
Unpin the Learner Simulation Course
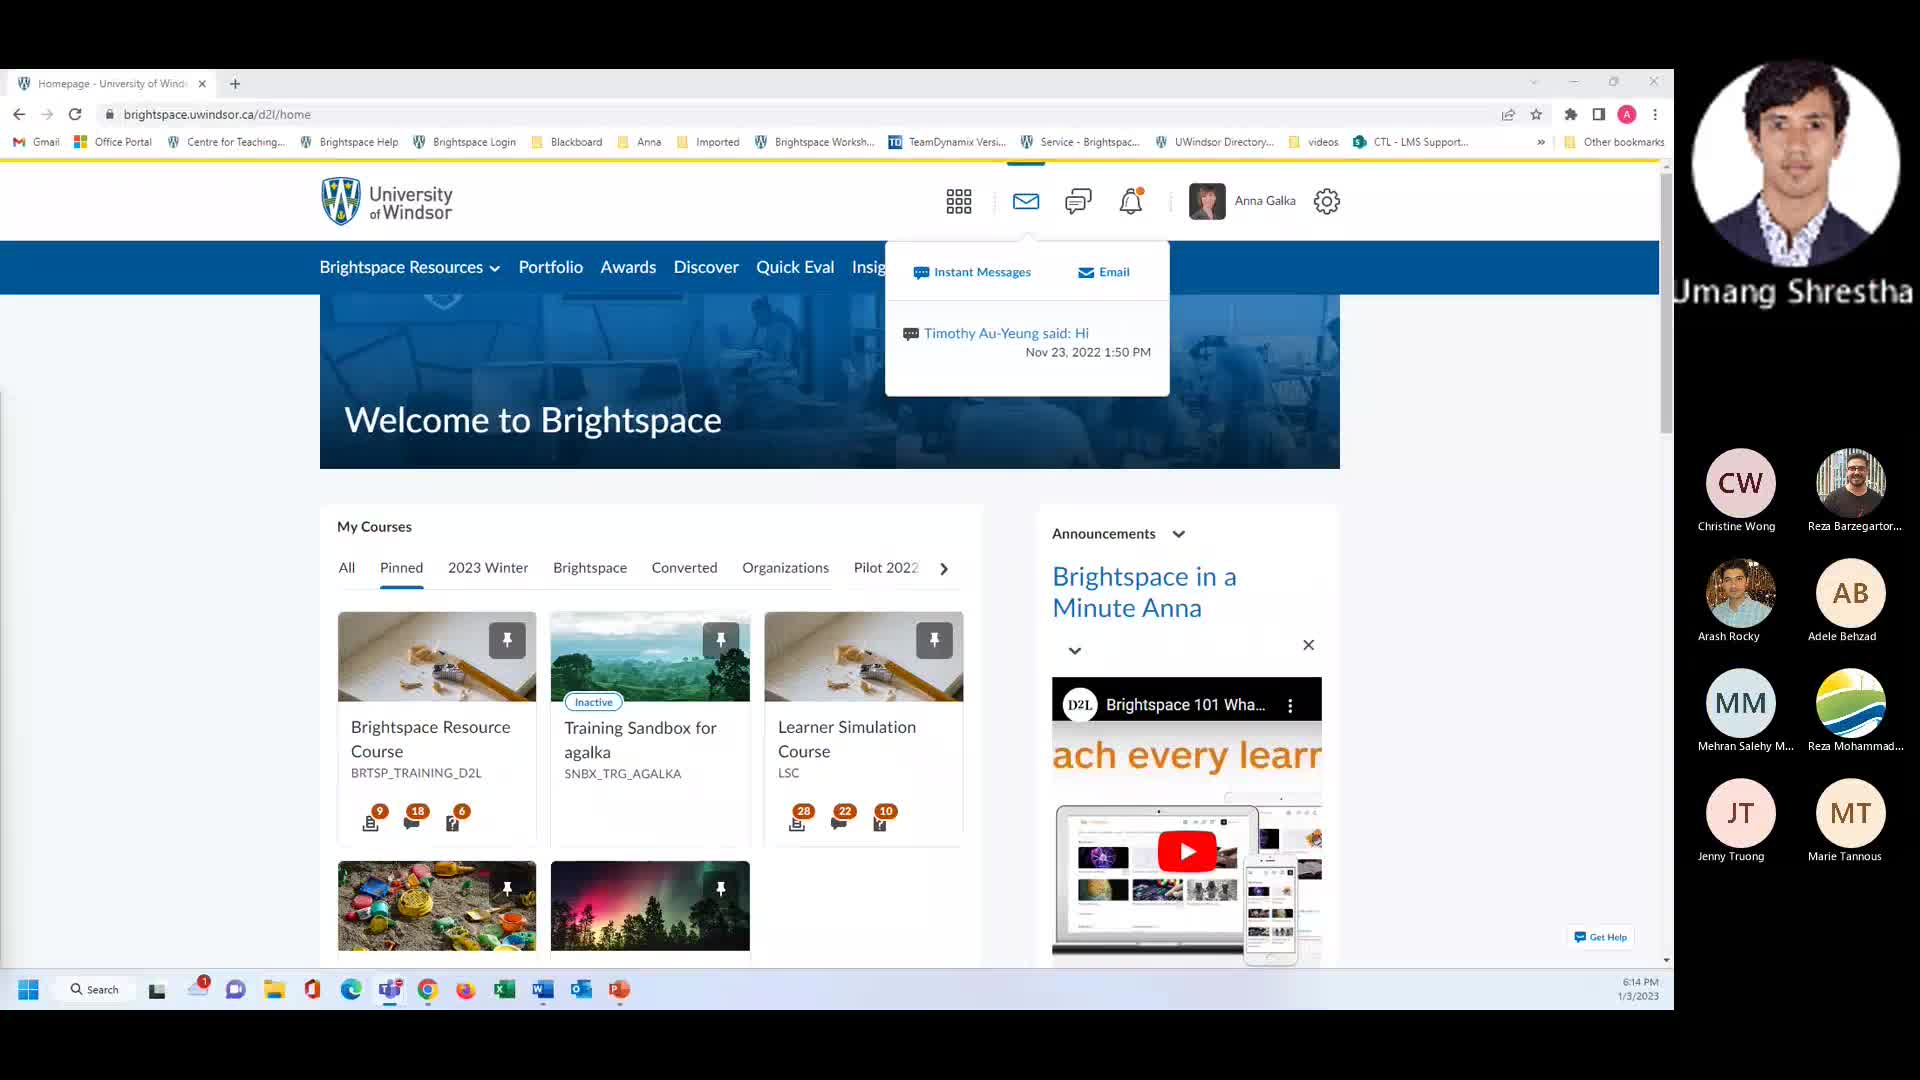tap(934, 640)
